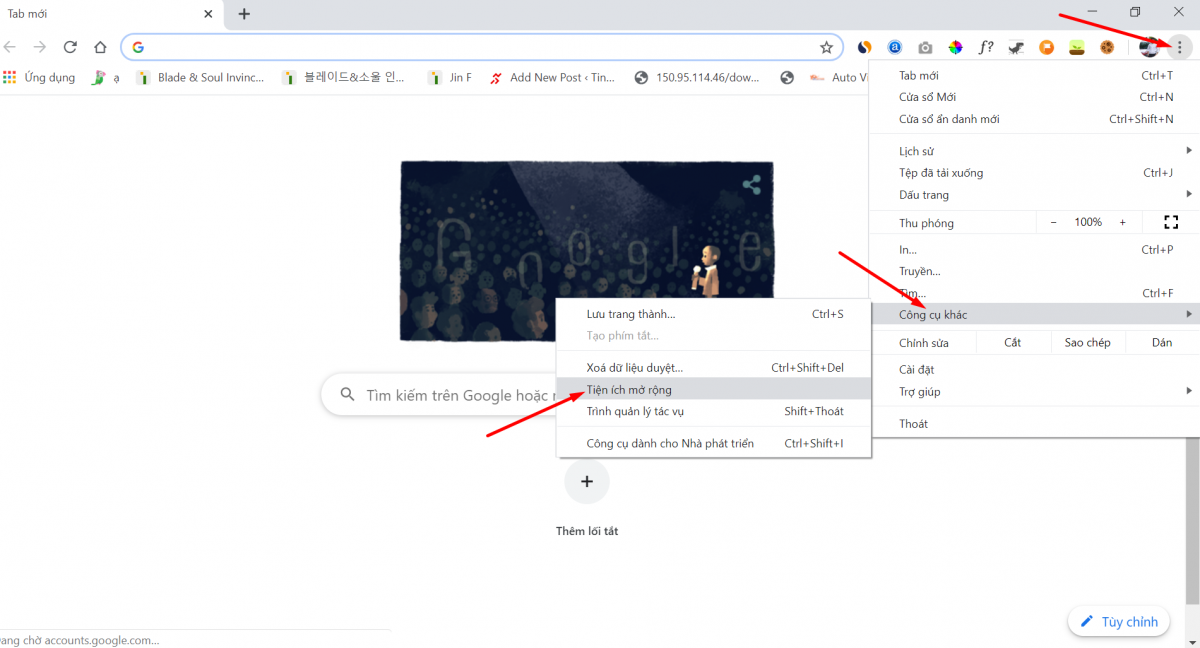This screenshot has width=1200, height=648.
Task: Open 'Cài đặt' settings
Action: pos(1034,369)
